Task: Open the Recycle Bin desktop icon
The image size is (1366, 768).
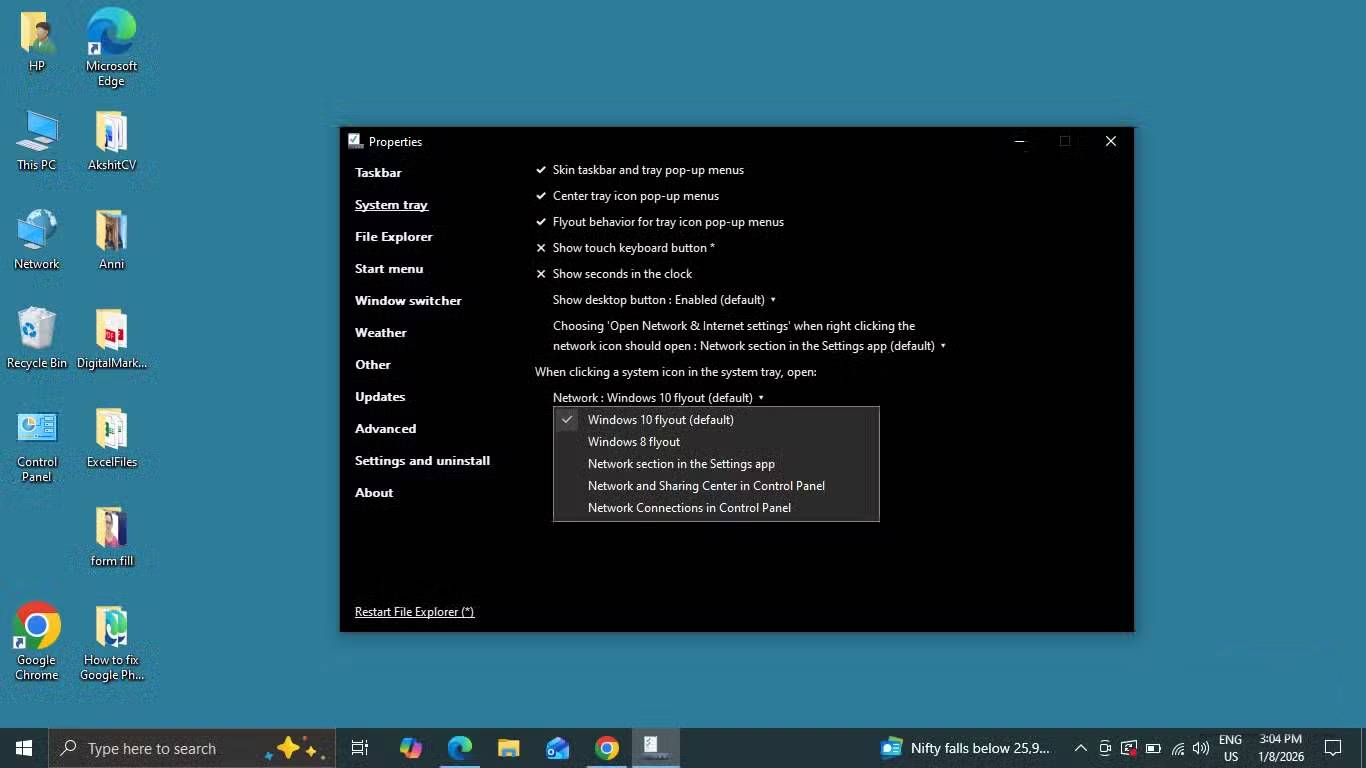Action: click(37, 338)
